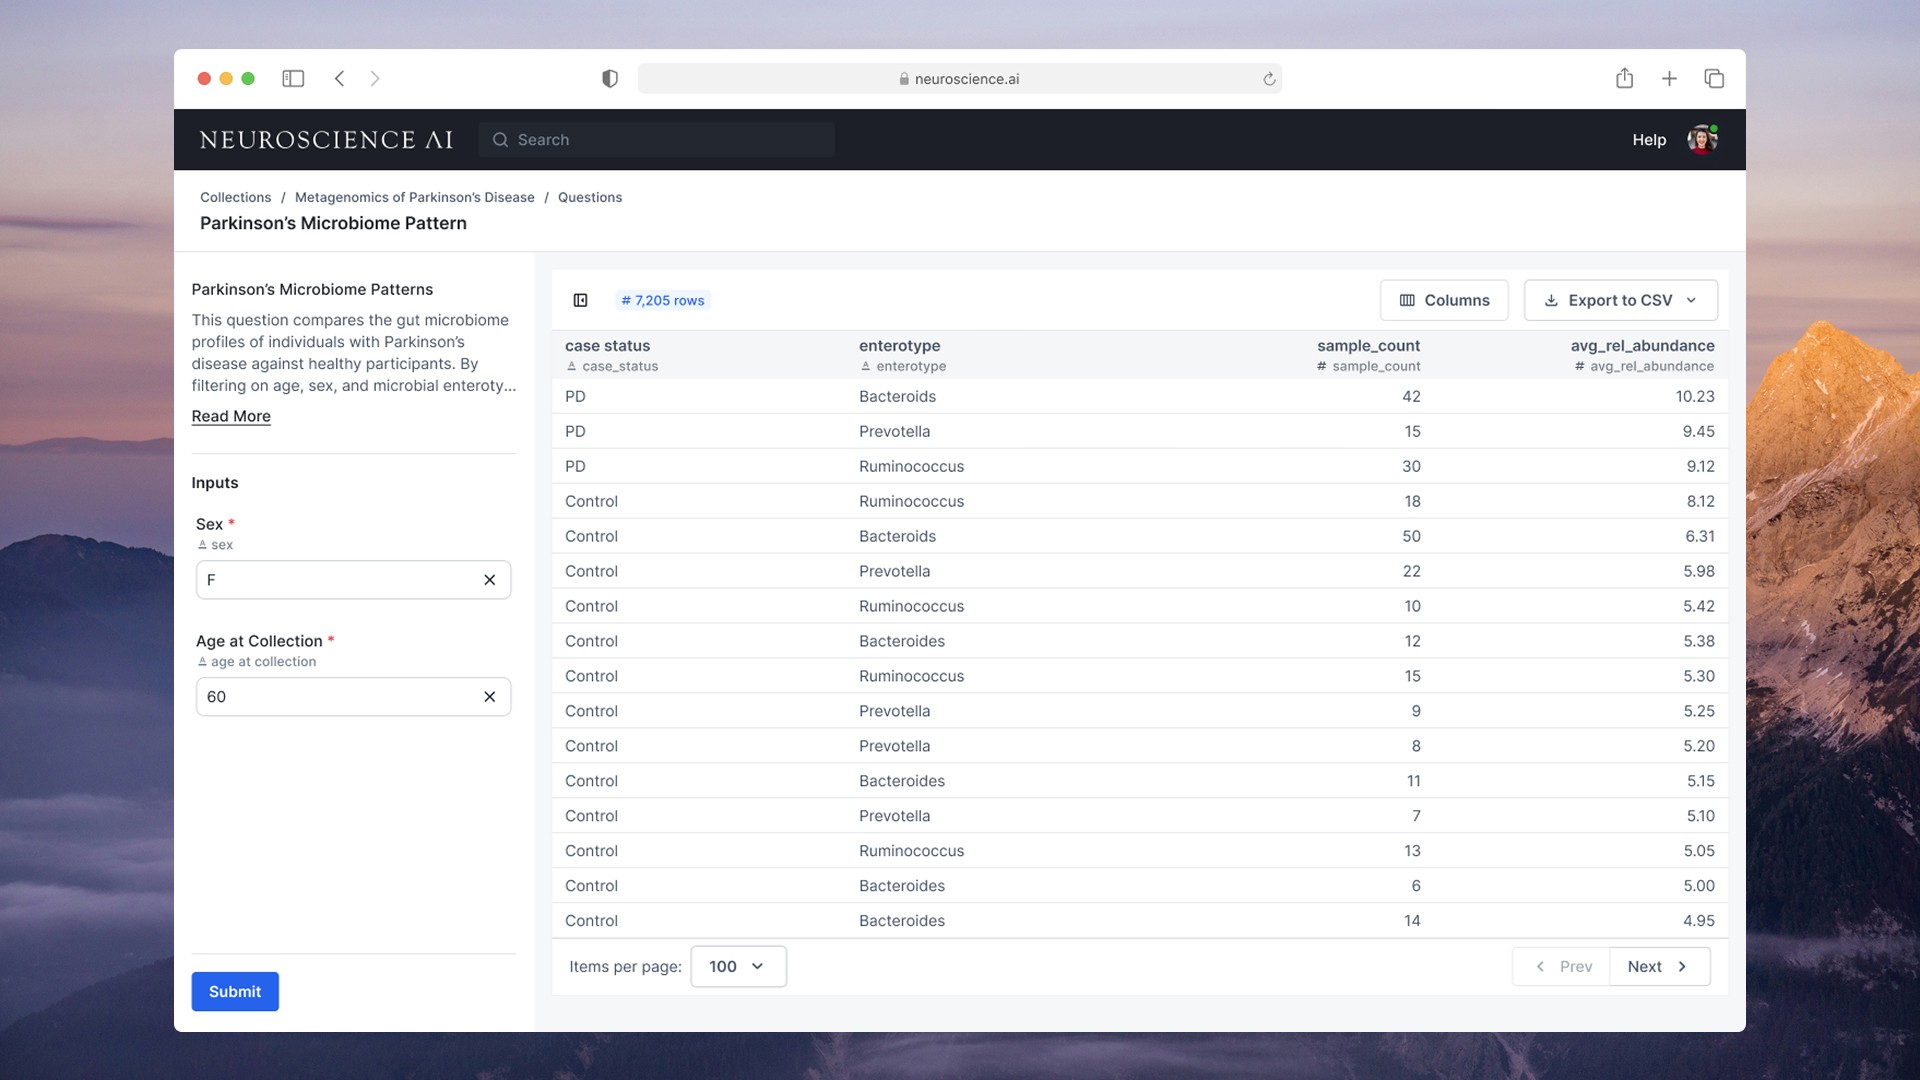Open Help in the top navigation

tap(1649, 140)
